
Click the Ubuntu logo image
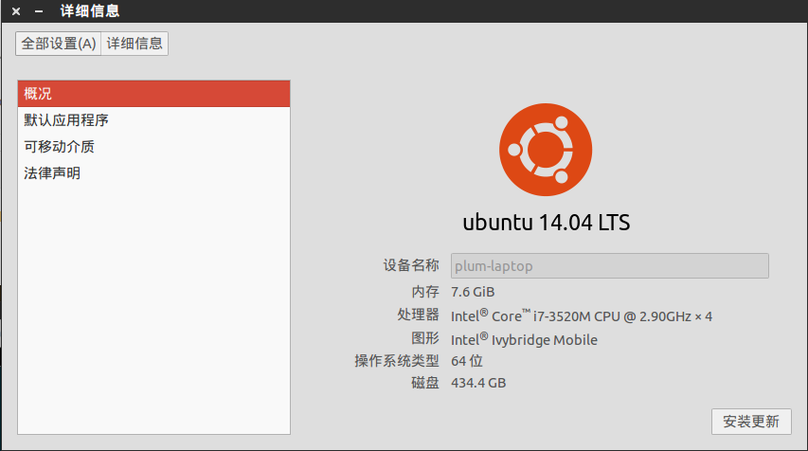[x=546, y=153]
